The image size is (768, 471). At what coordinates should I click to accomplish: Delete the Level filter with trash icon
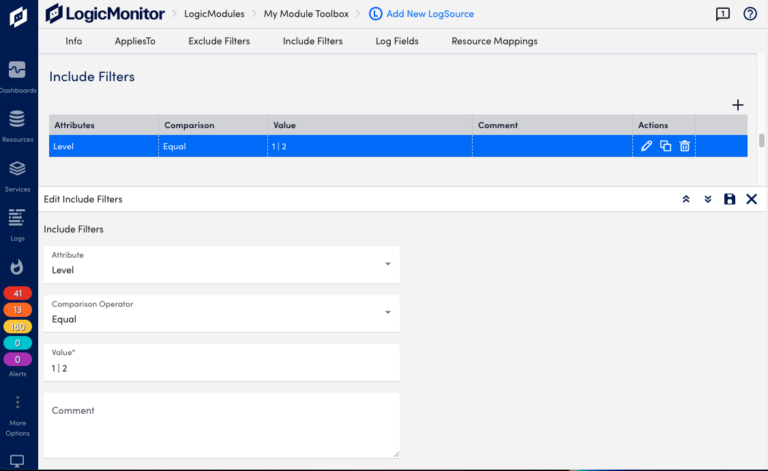[685, 146]
